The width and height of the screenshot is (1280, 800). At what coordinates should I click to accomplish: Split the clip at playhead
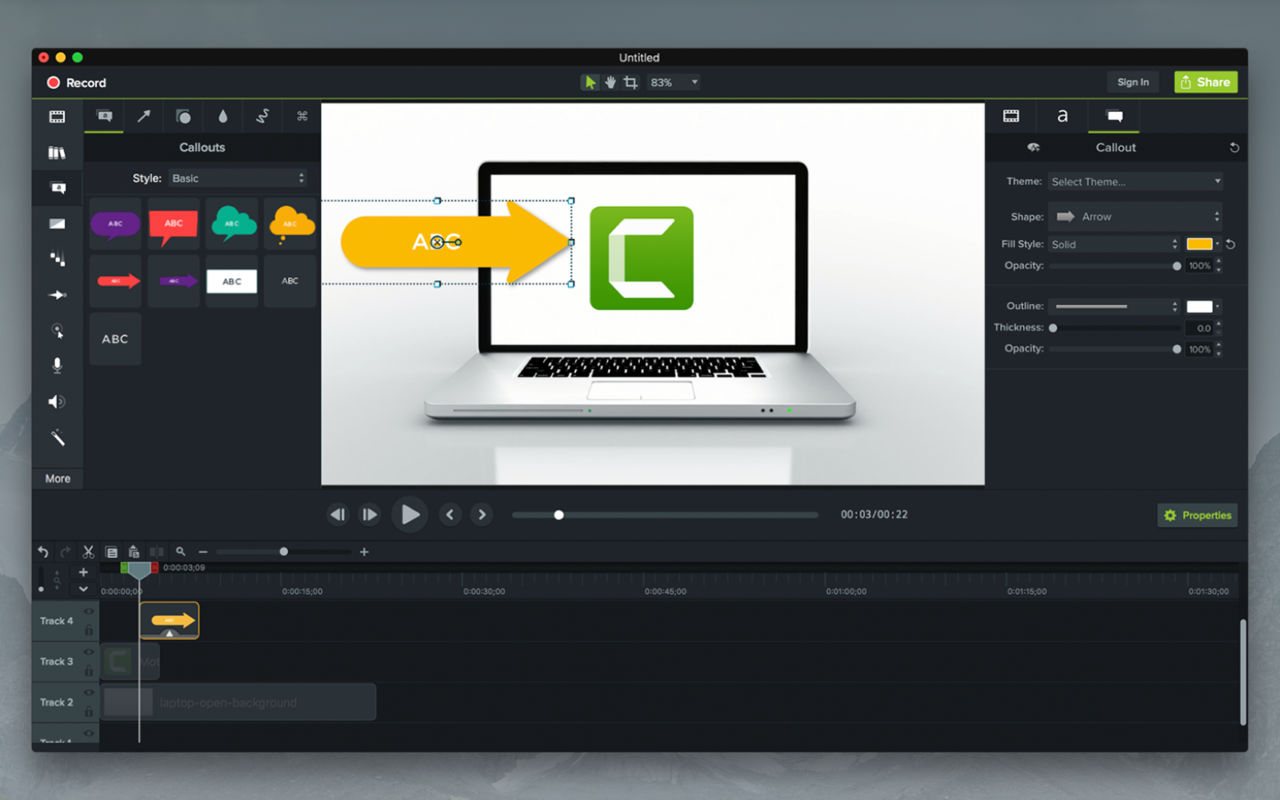157,551
